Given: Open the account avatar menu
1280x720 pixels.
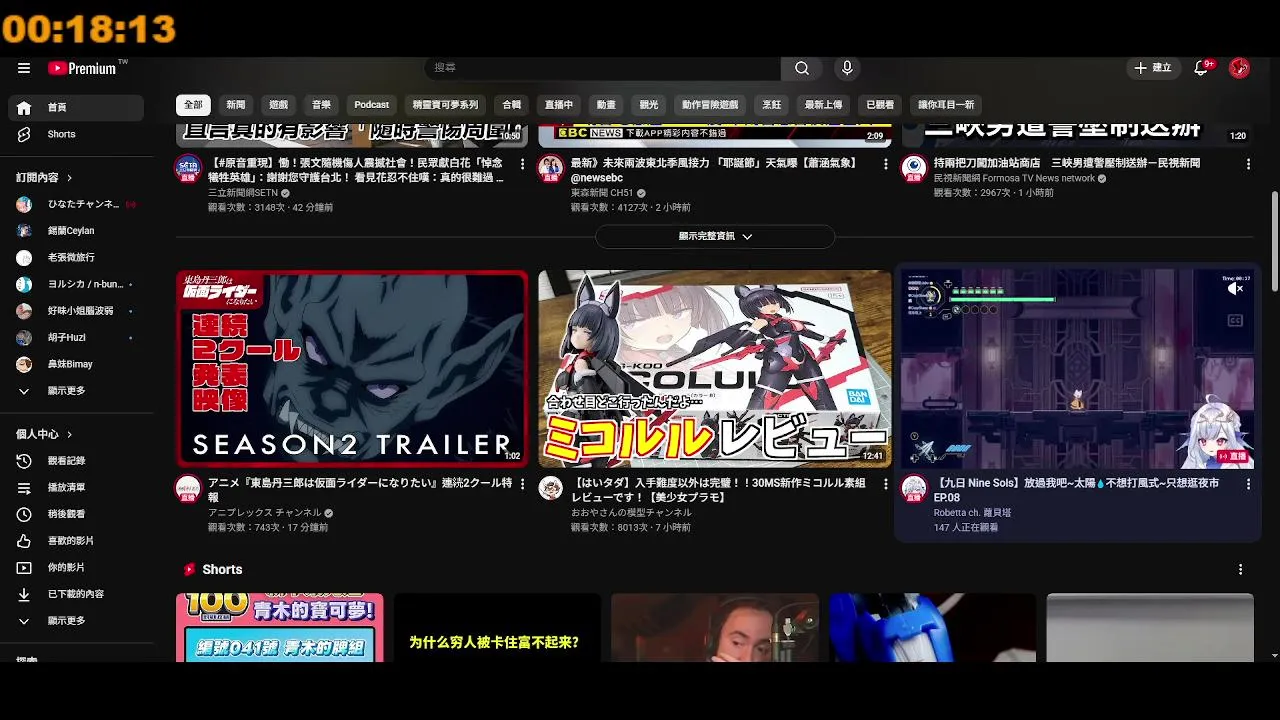Looking at the screenshot, I should [x=1239, y=68].
